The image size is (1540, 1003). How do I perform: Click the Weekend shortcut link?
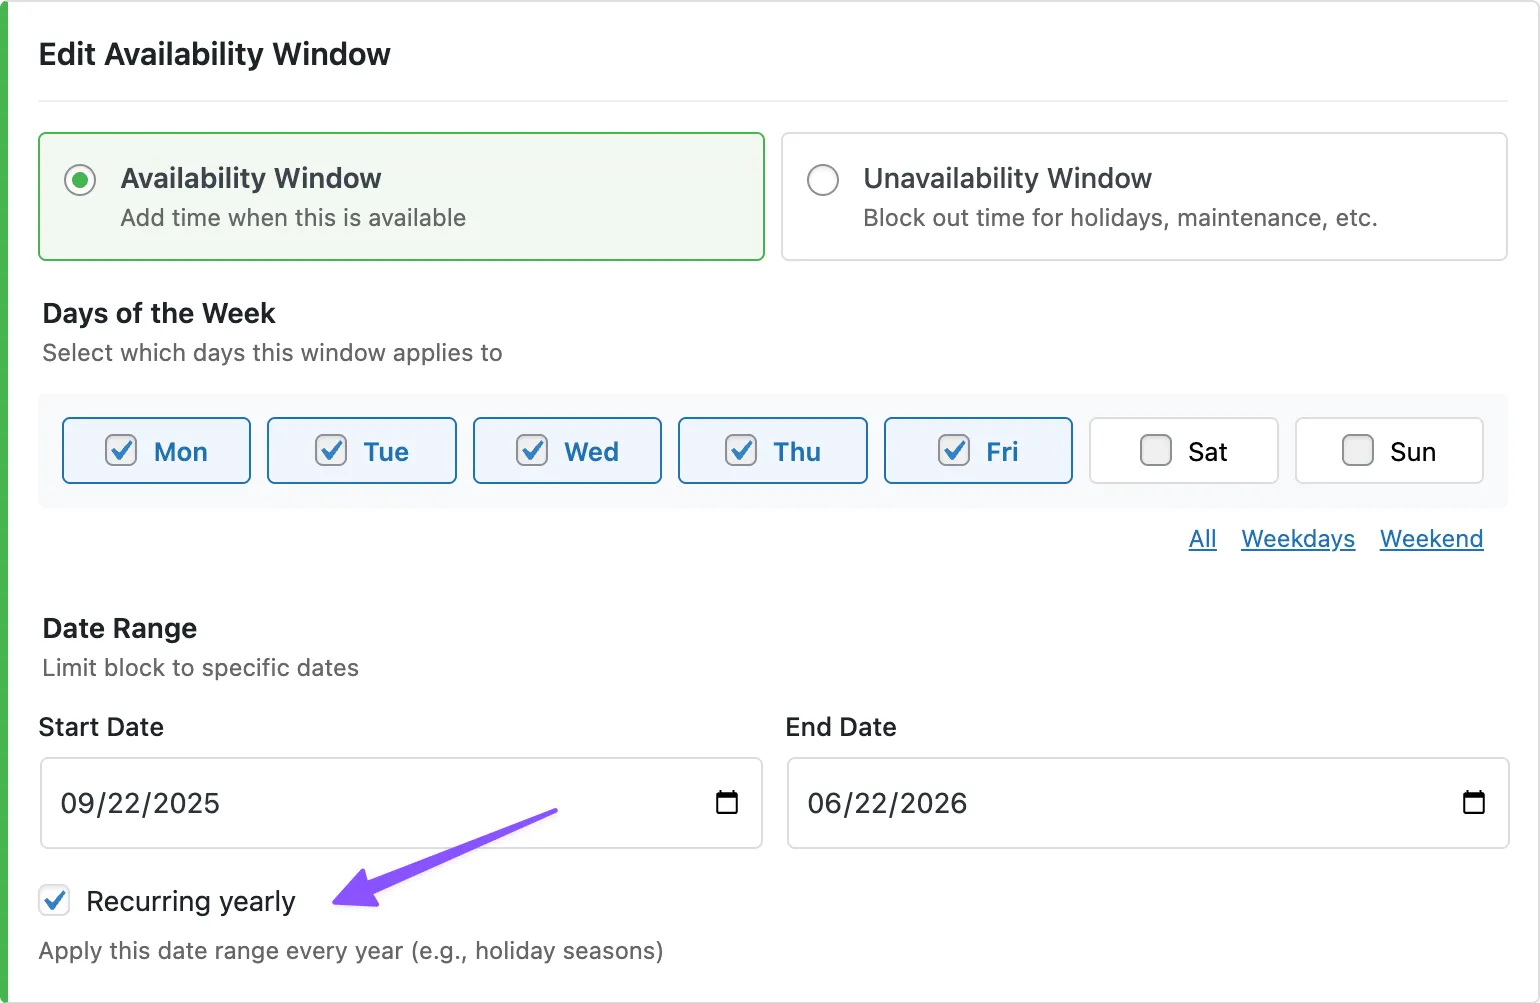[1431, 539]
